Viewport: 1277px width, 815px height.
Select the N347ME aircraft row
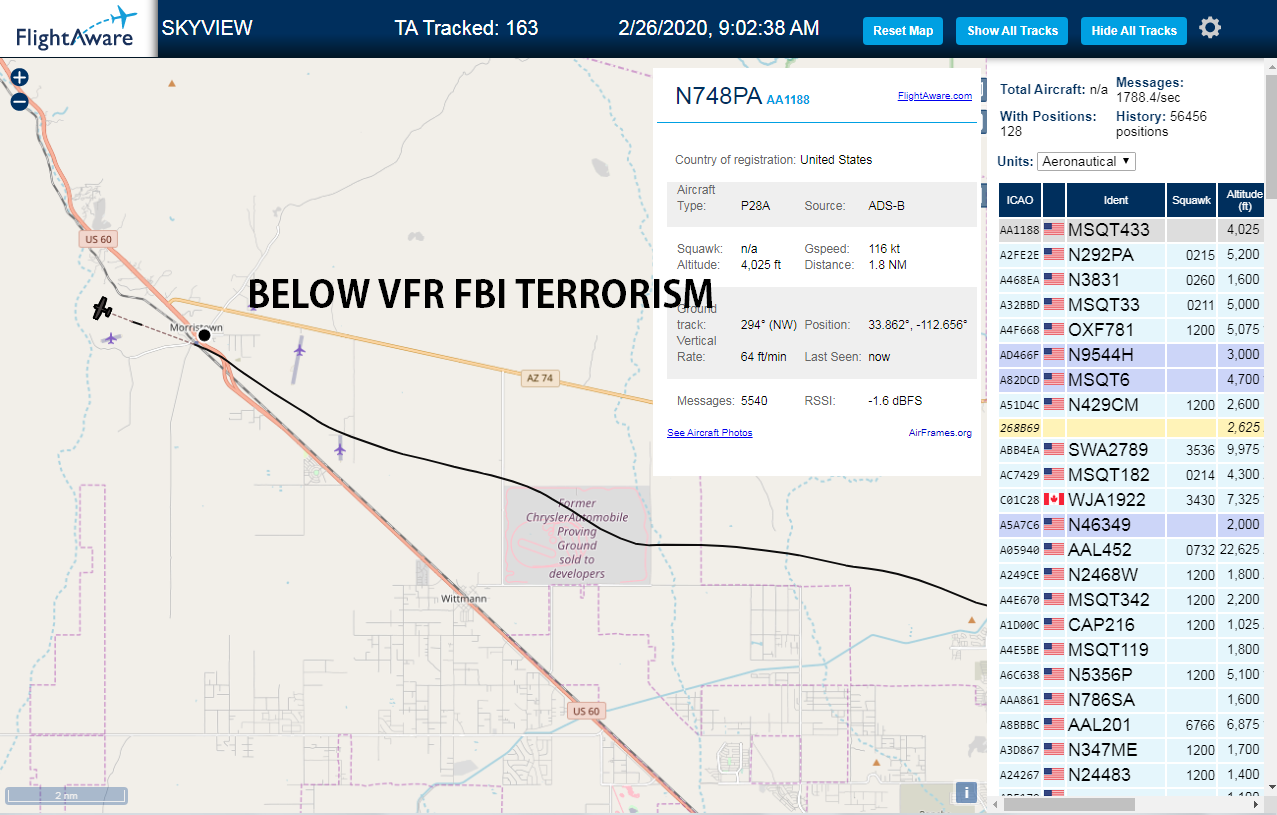point(1132,750)
